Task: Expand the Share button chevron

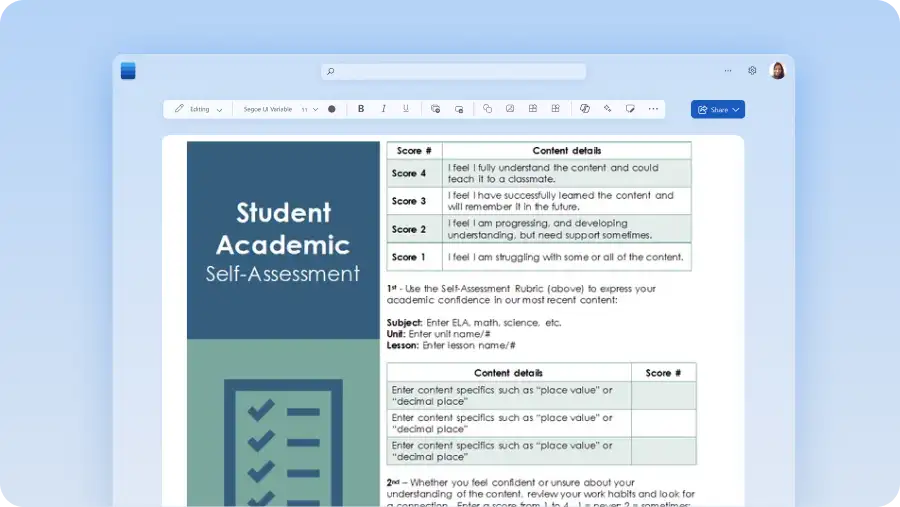Action: 736,110
